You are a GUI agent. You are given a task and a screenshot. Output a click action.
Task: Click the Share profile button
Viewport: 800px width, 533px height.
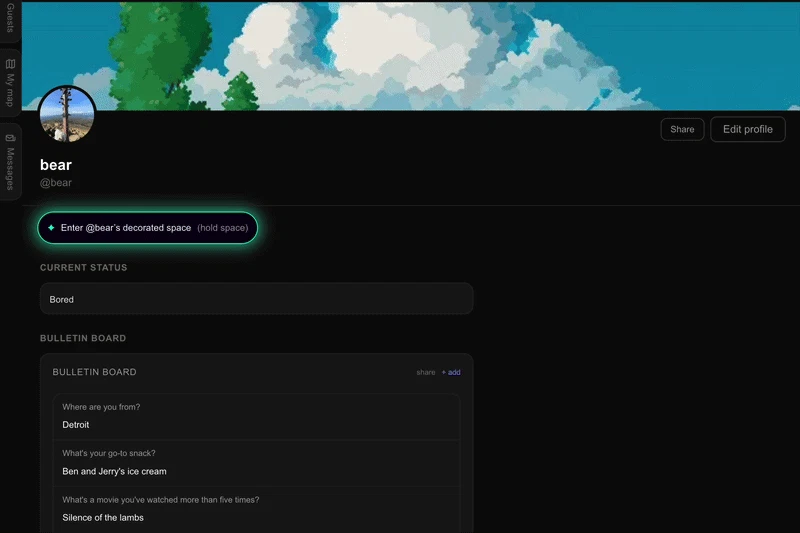682,130
